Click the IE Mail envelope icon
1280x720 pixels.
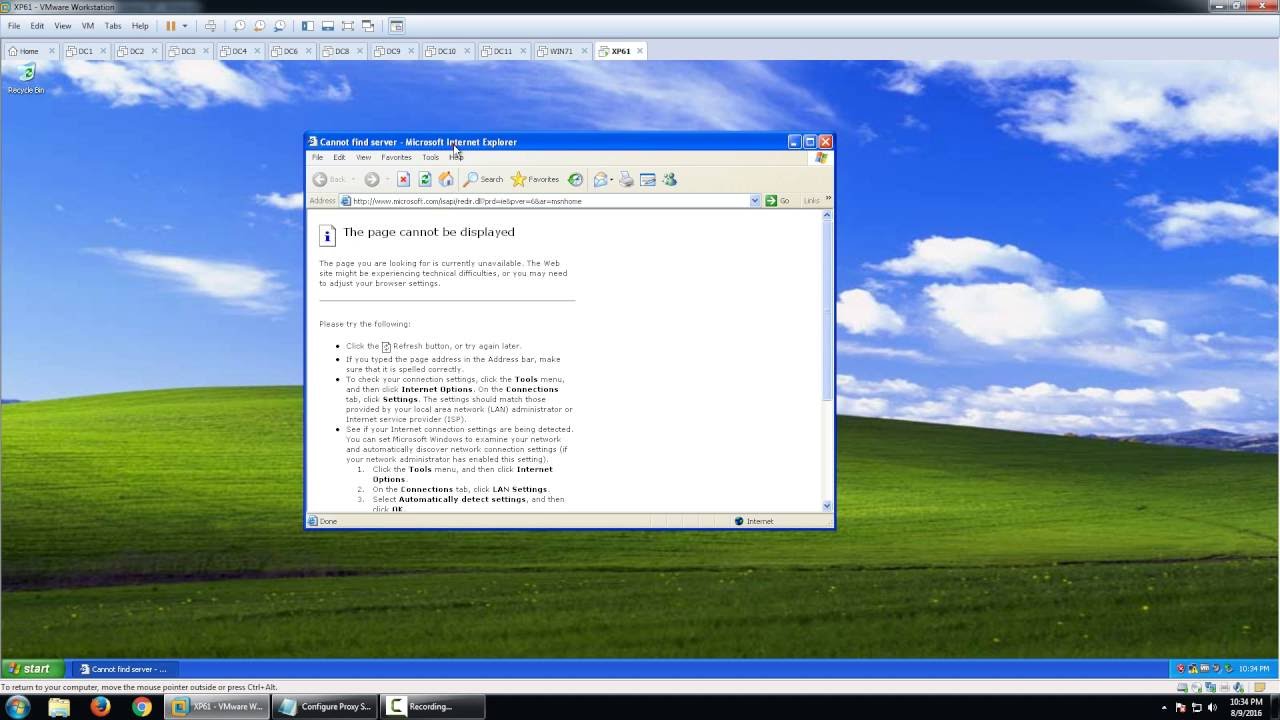[600, 179]
